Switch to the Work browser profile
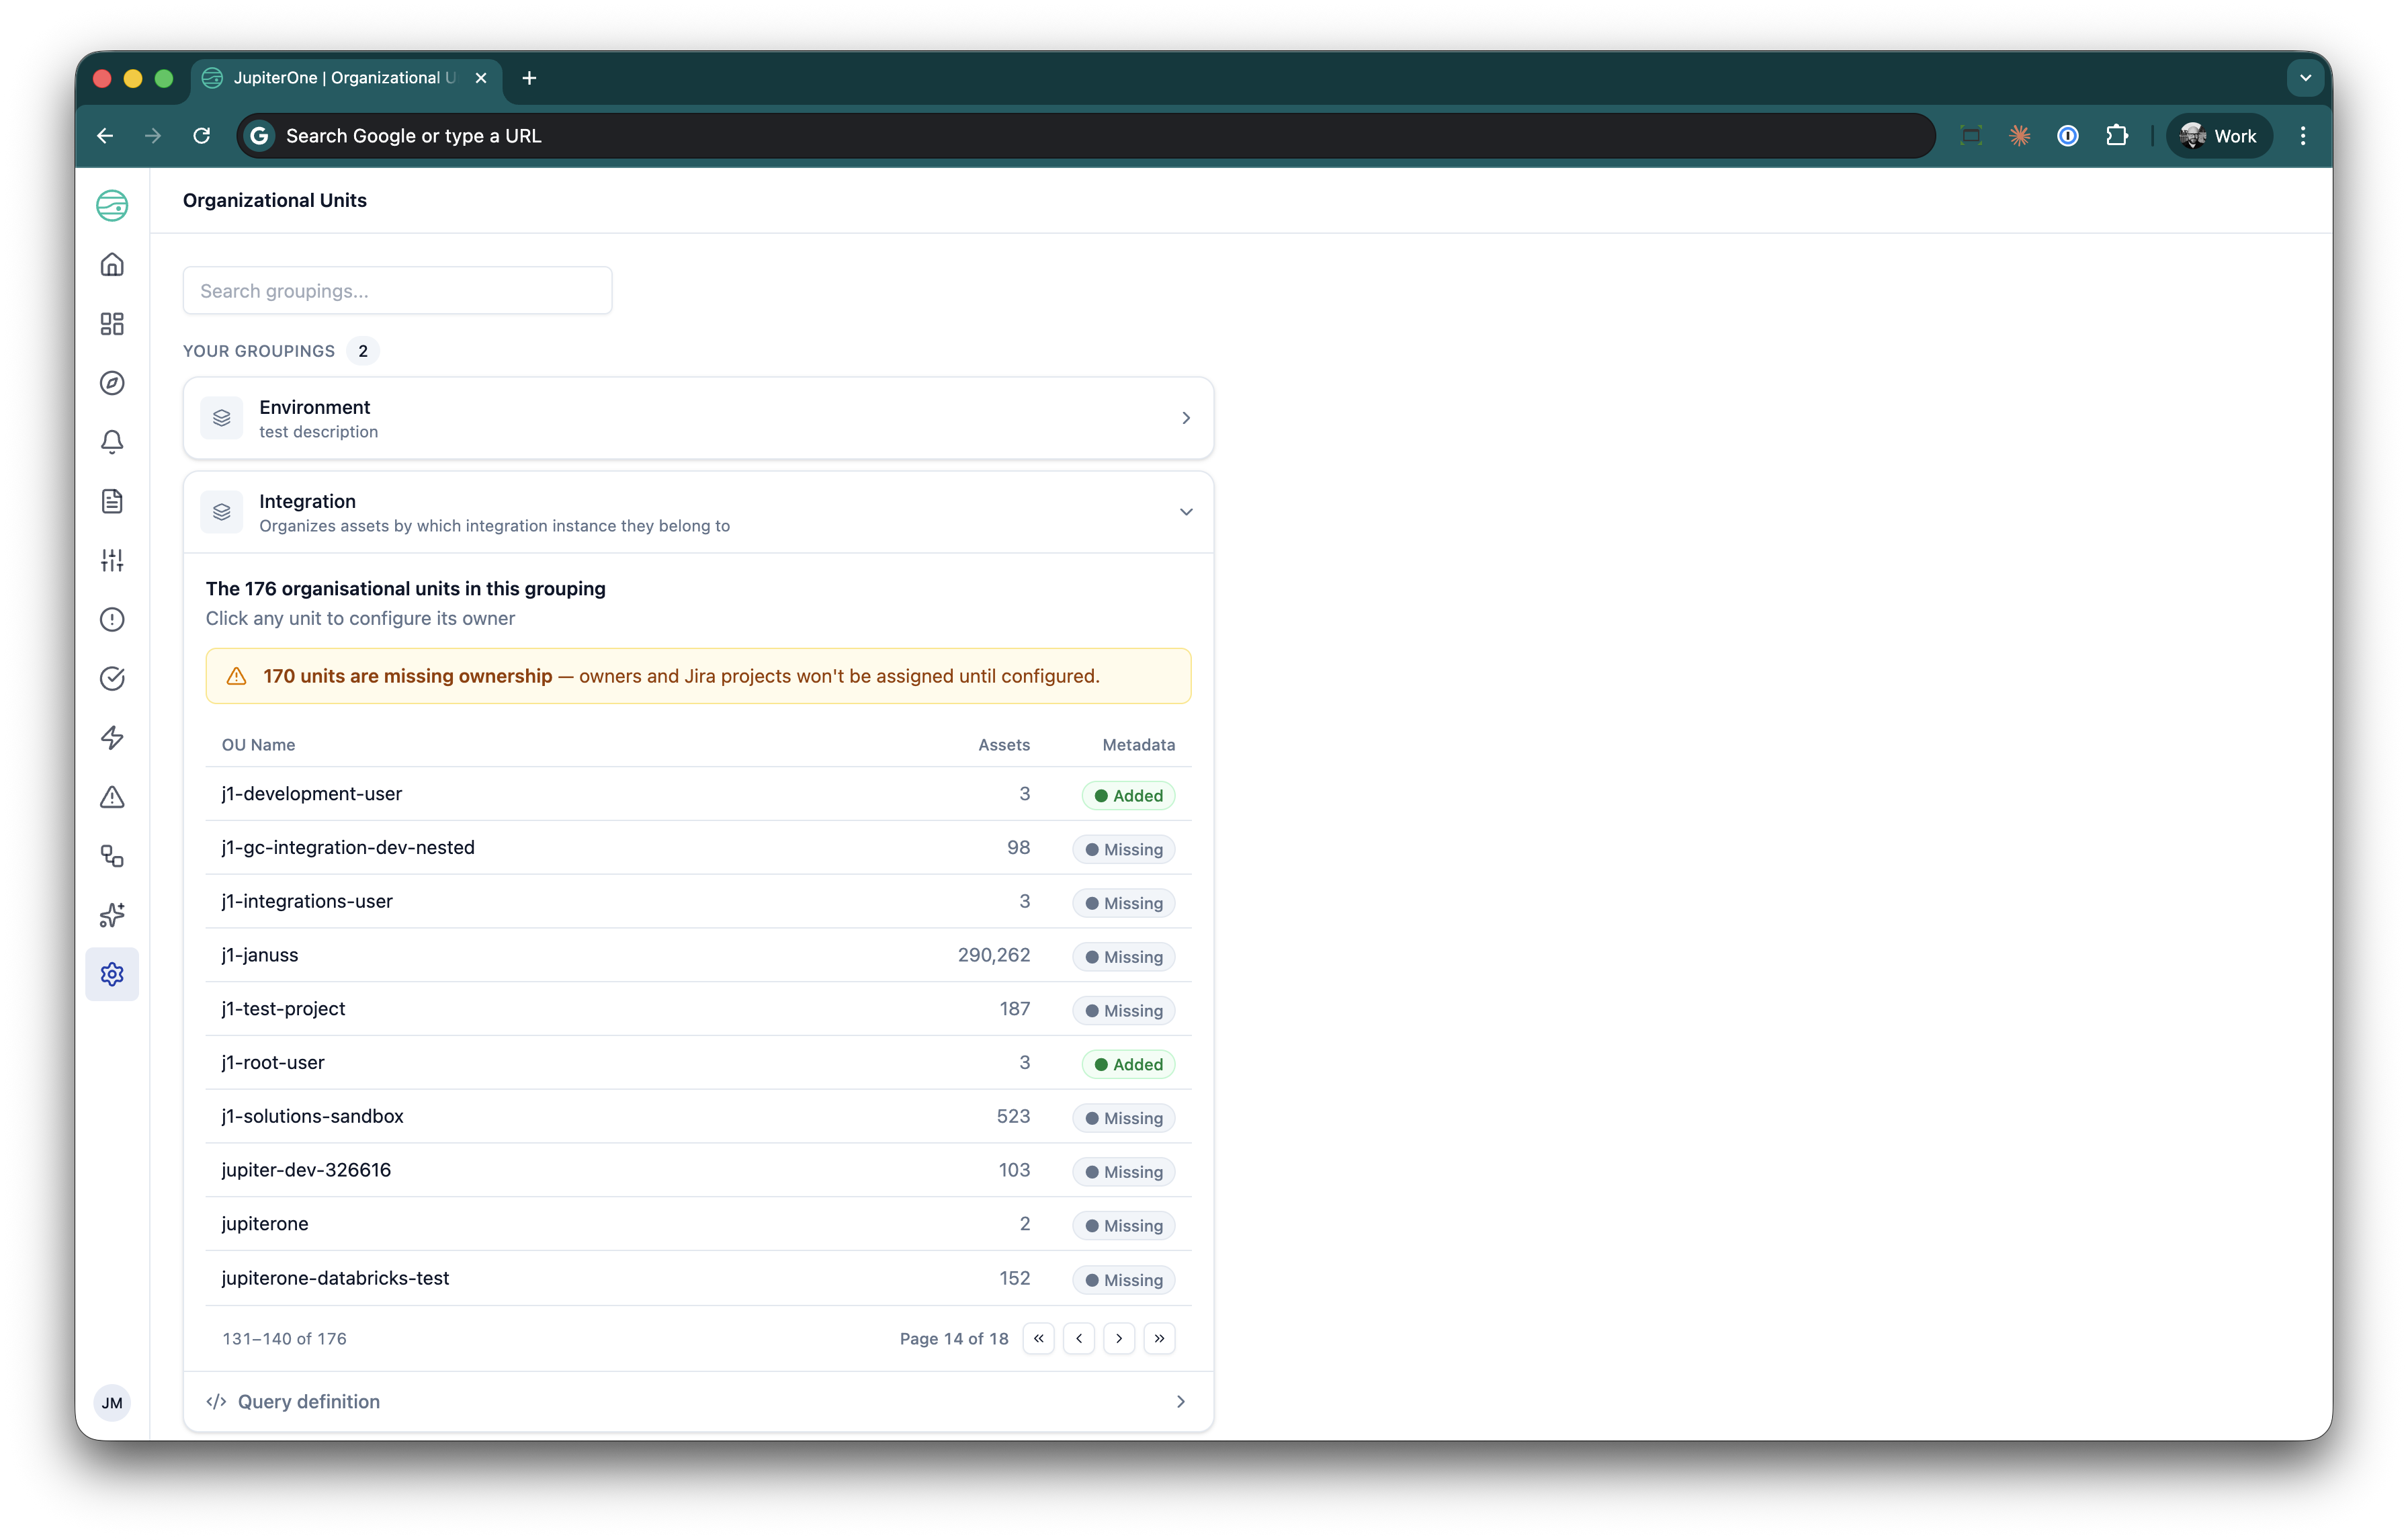 click(x=2218, y=135)
